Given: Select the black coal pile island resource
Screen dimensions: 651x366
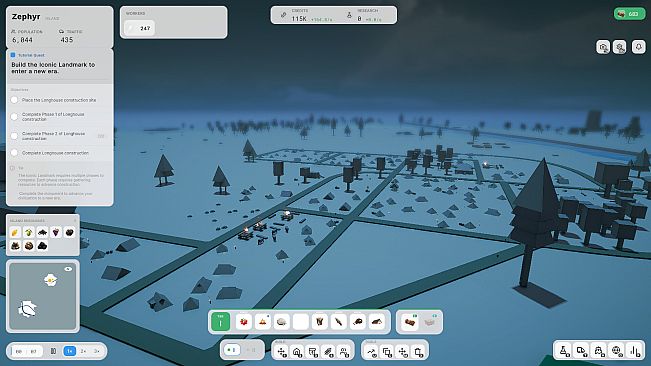Looking at the screenshot, I should coord(42,246).
